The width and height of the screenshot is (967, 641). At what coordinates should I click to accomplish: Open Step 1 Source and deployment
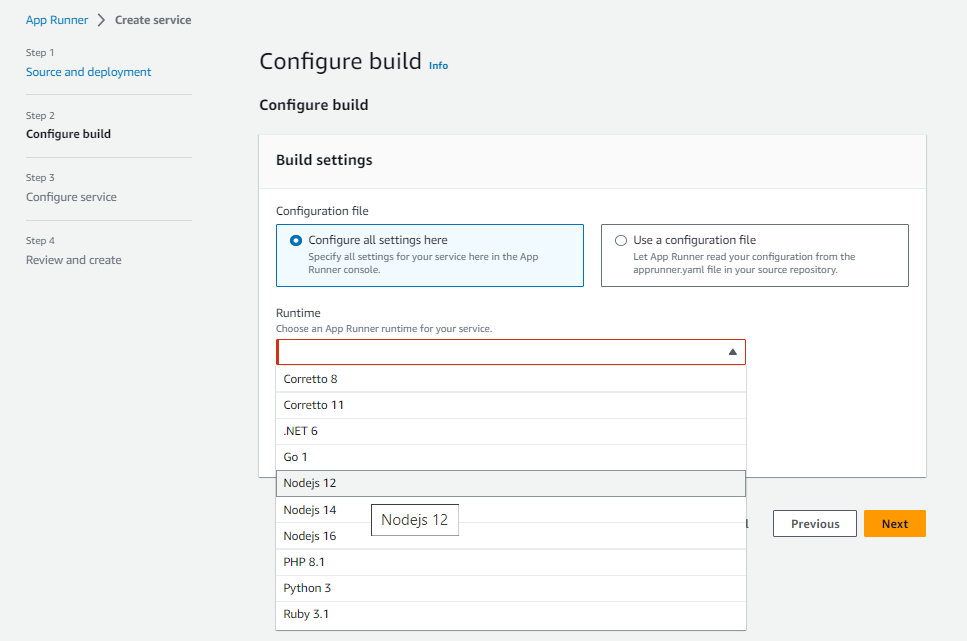[88, 71]
